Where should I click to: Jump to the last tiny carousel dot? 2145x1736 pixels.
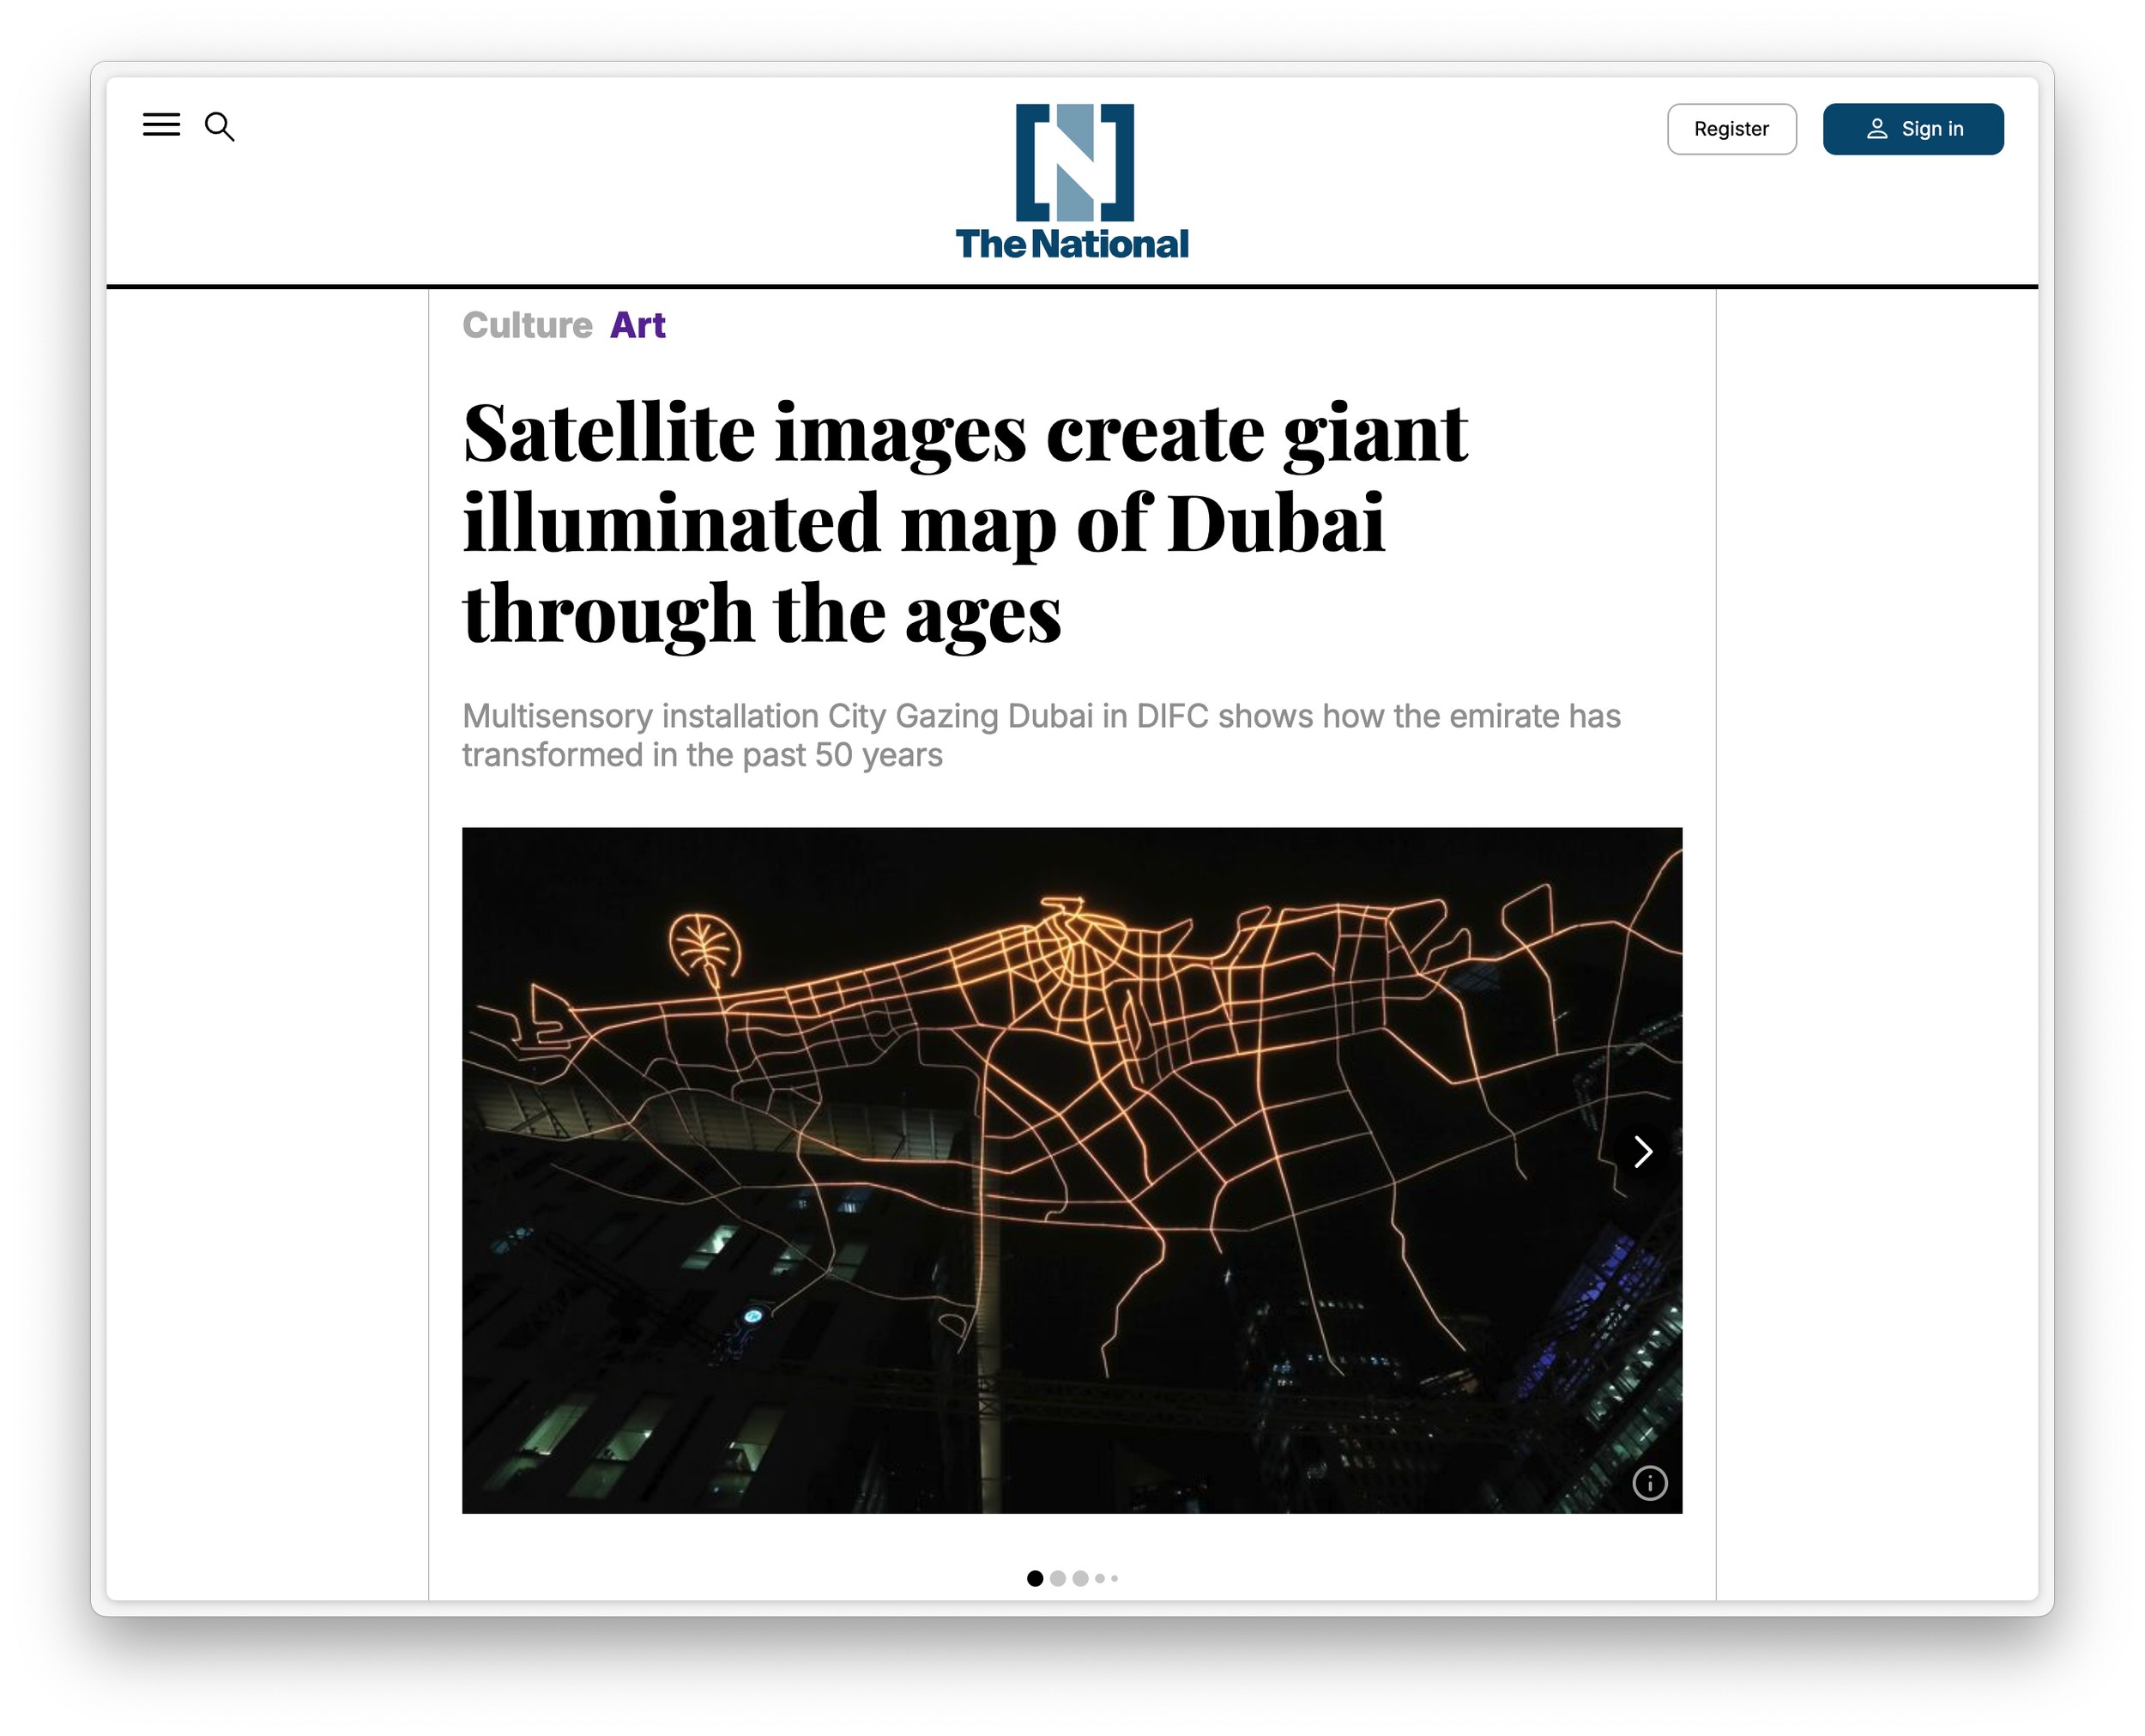(x=1114, y=1578)
